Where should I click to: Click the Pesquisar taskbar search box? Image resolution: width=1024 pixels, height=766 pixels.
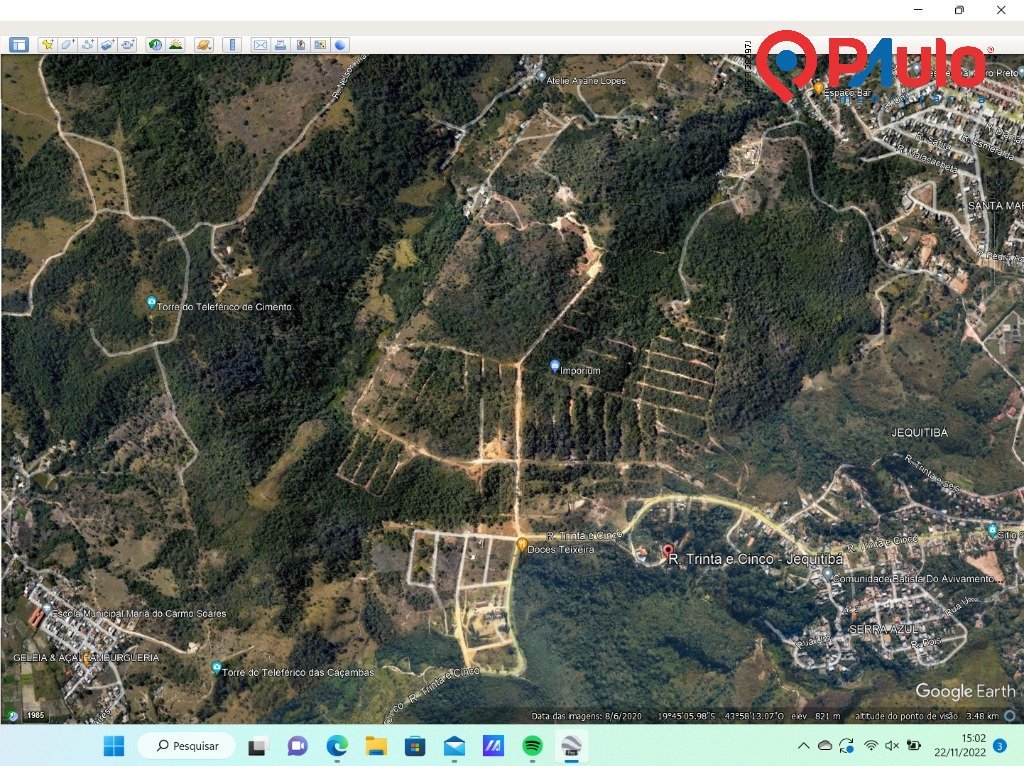click(x=186, y=746)
